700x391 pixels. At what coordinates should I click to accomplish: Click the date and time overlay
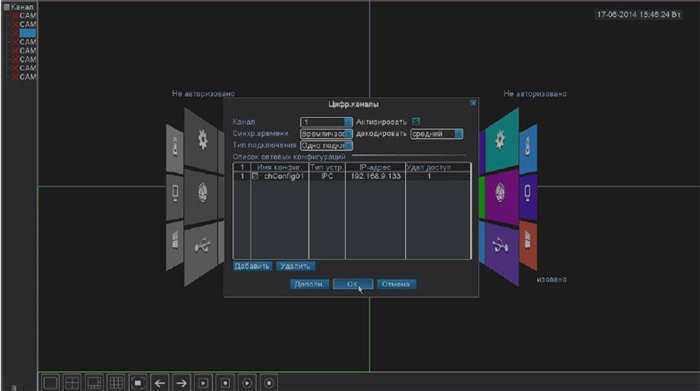[638, 15]
